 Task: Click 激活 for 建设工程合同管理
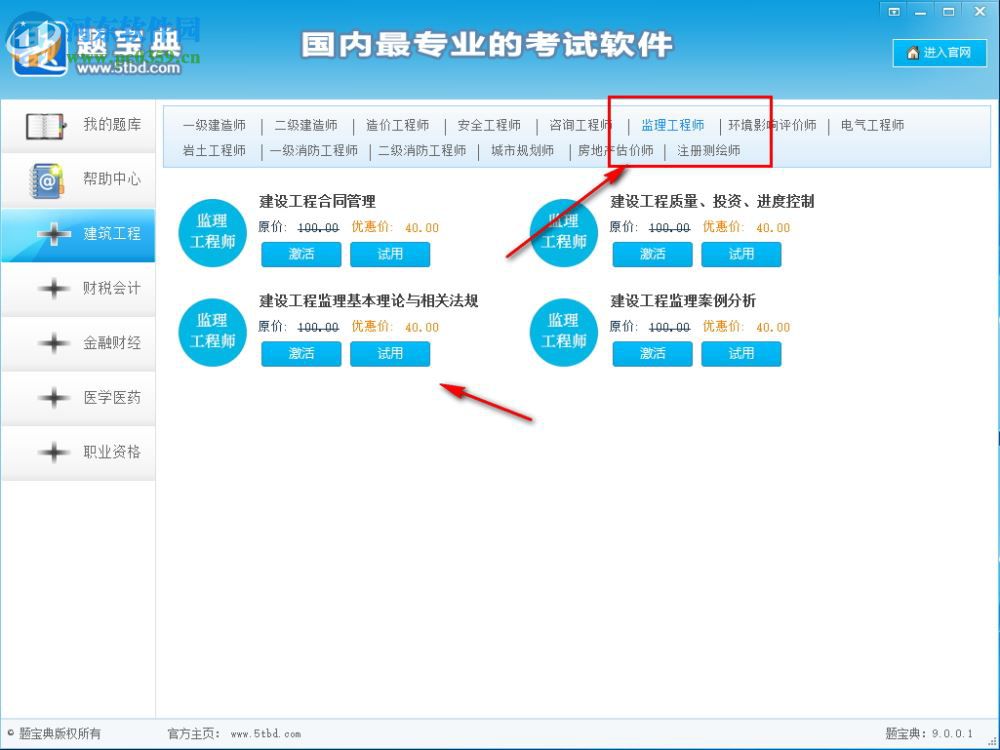coord(300,254)
